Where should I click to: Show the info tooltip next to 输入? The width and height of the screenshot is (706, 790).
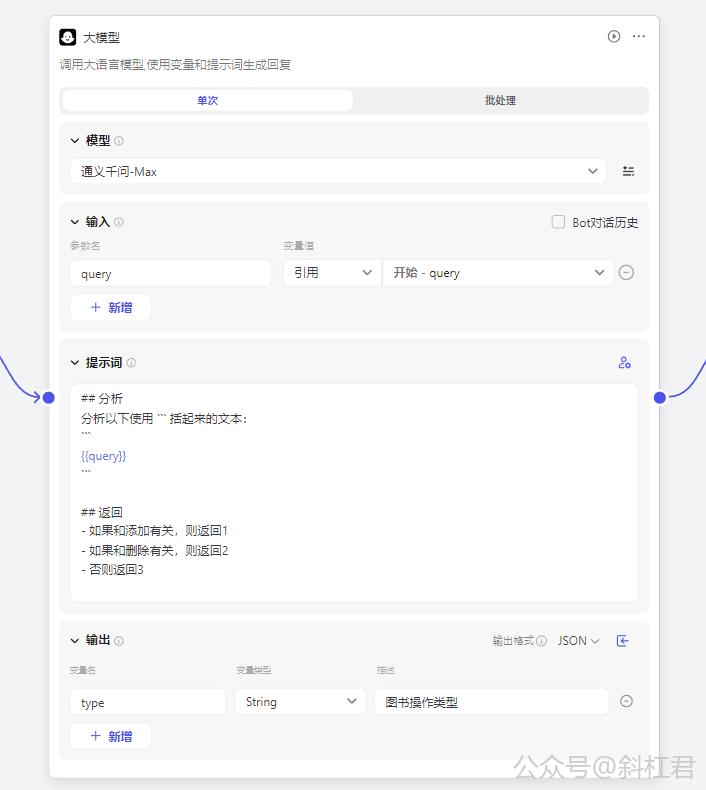(119, 222)
